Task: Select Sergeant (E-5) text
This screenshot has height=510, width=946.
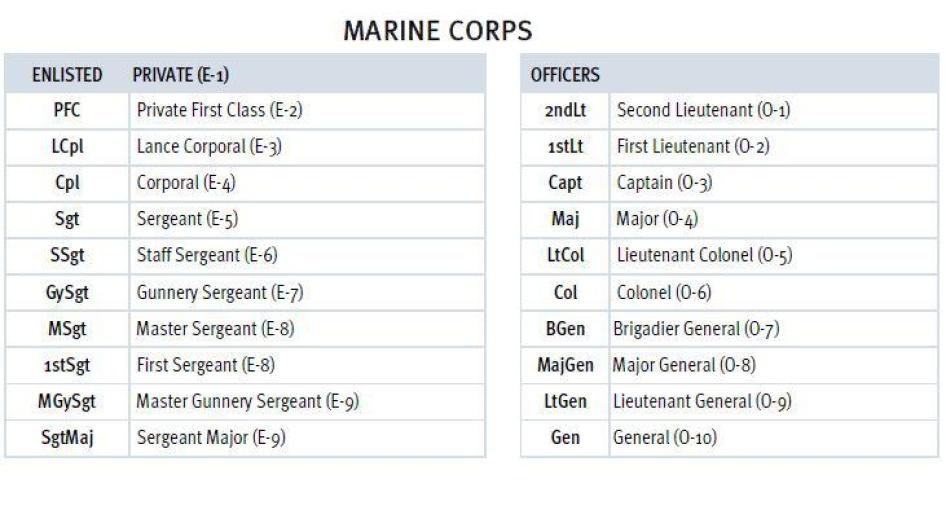Action: pos(187,219)
